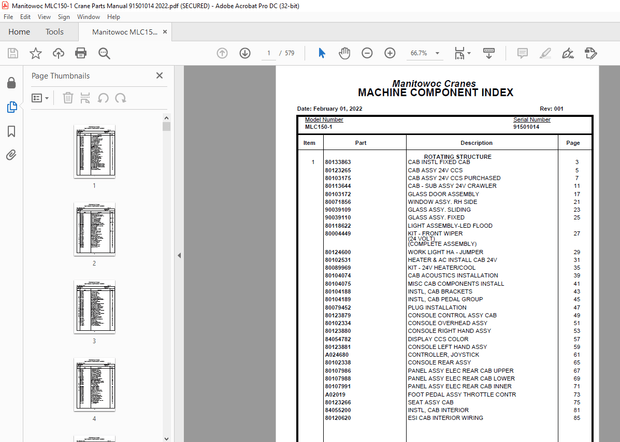The image size is (620, 442).
Task: Open the Bookmarks panel
Action: 11,131
